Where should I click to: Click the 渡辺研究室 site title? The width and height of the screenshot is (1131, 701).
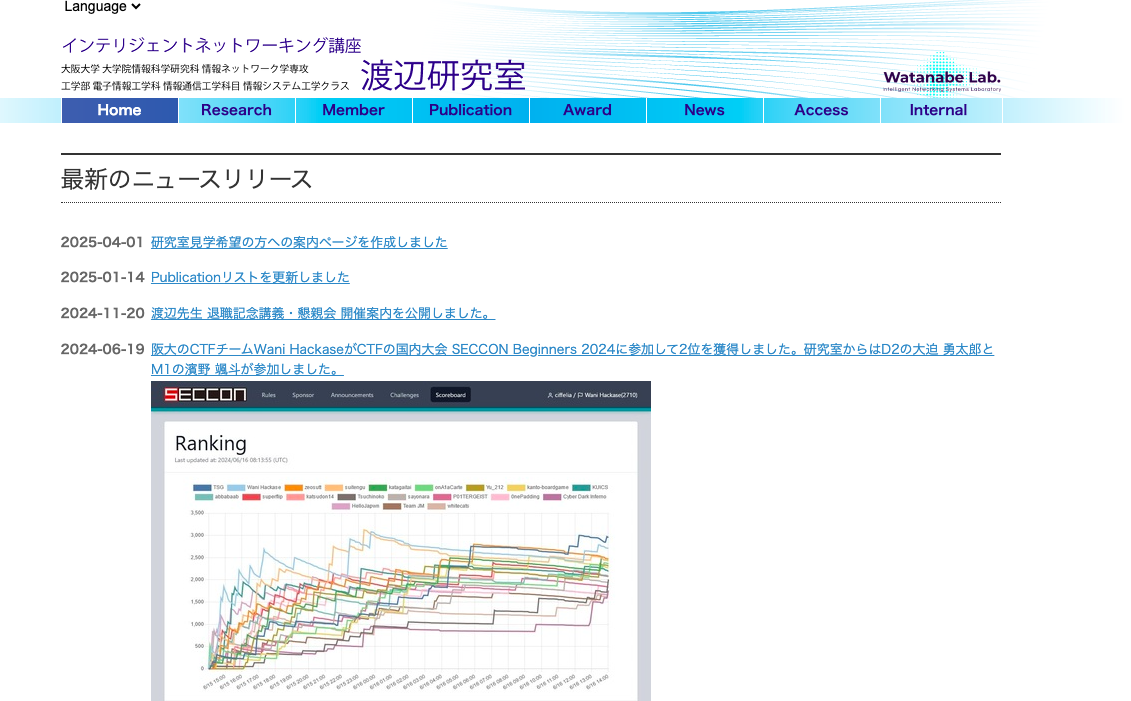point(442,75)
